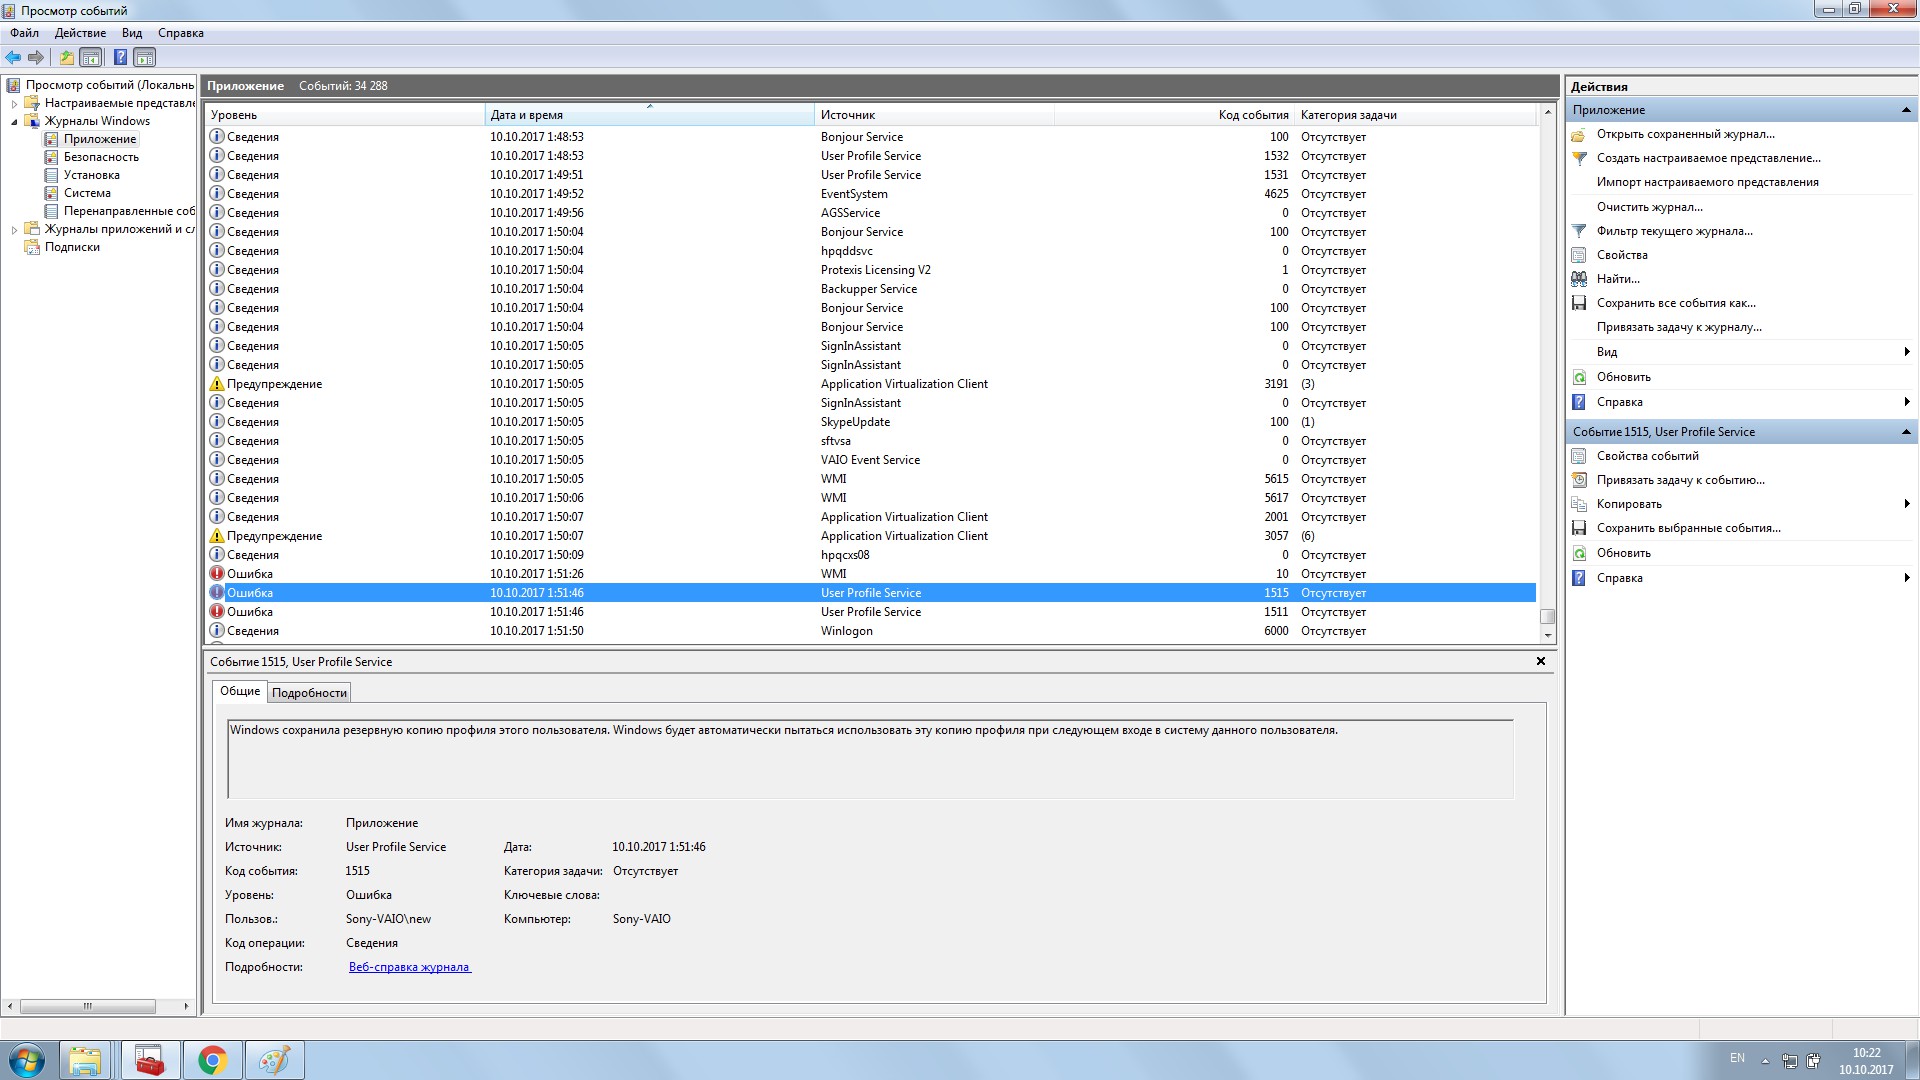Sort by Код события column header
Image resolution: width=1920 pixels, height=1080 pixels.
[1252, 115]
